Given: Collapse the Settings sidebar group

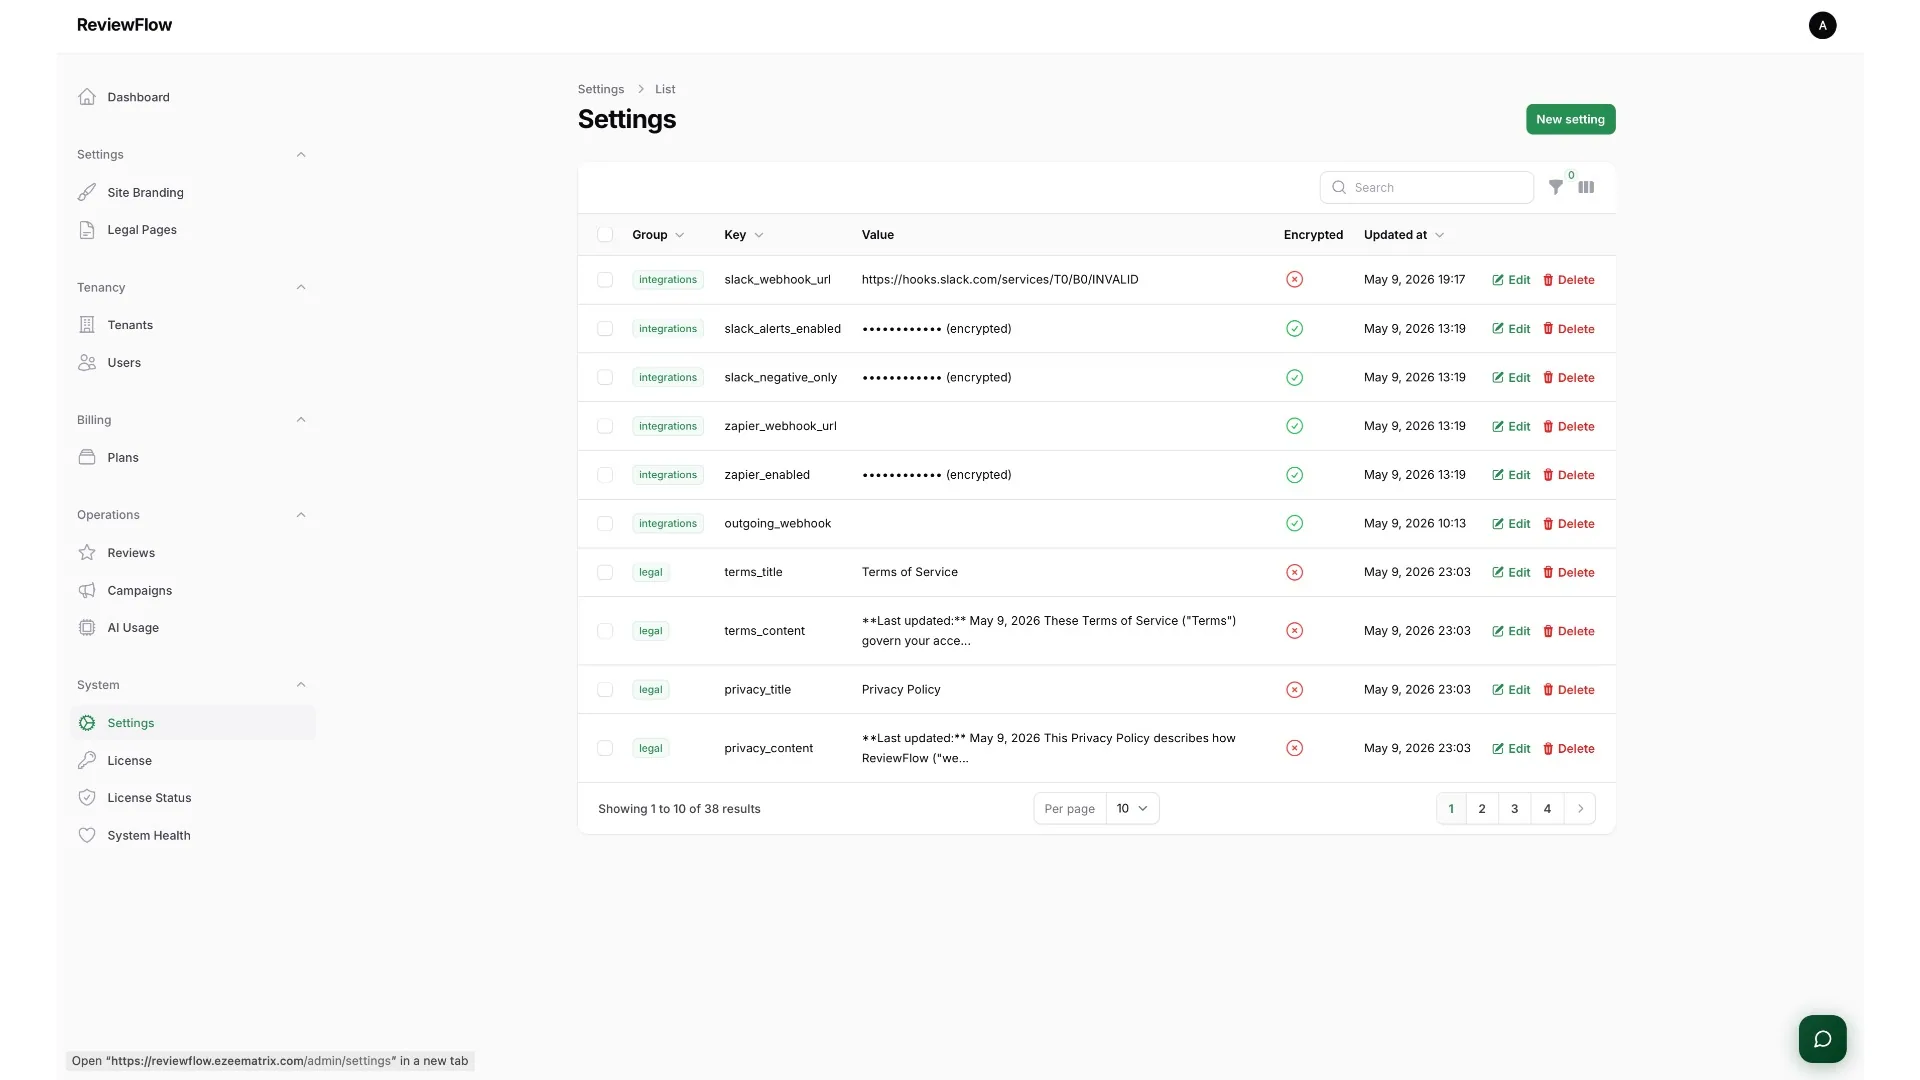Looking at the screenshot, I should tap(301, 155).
